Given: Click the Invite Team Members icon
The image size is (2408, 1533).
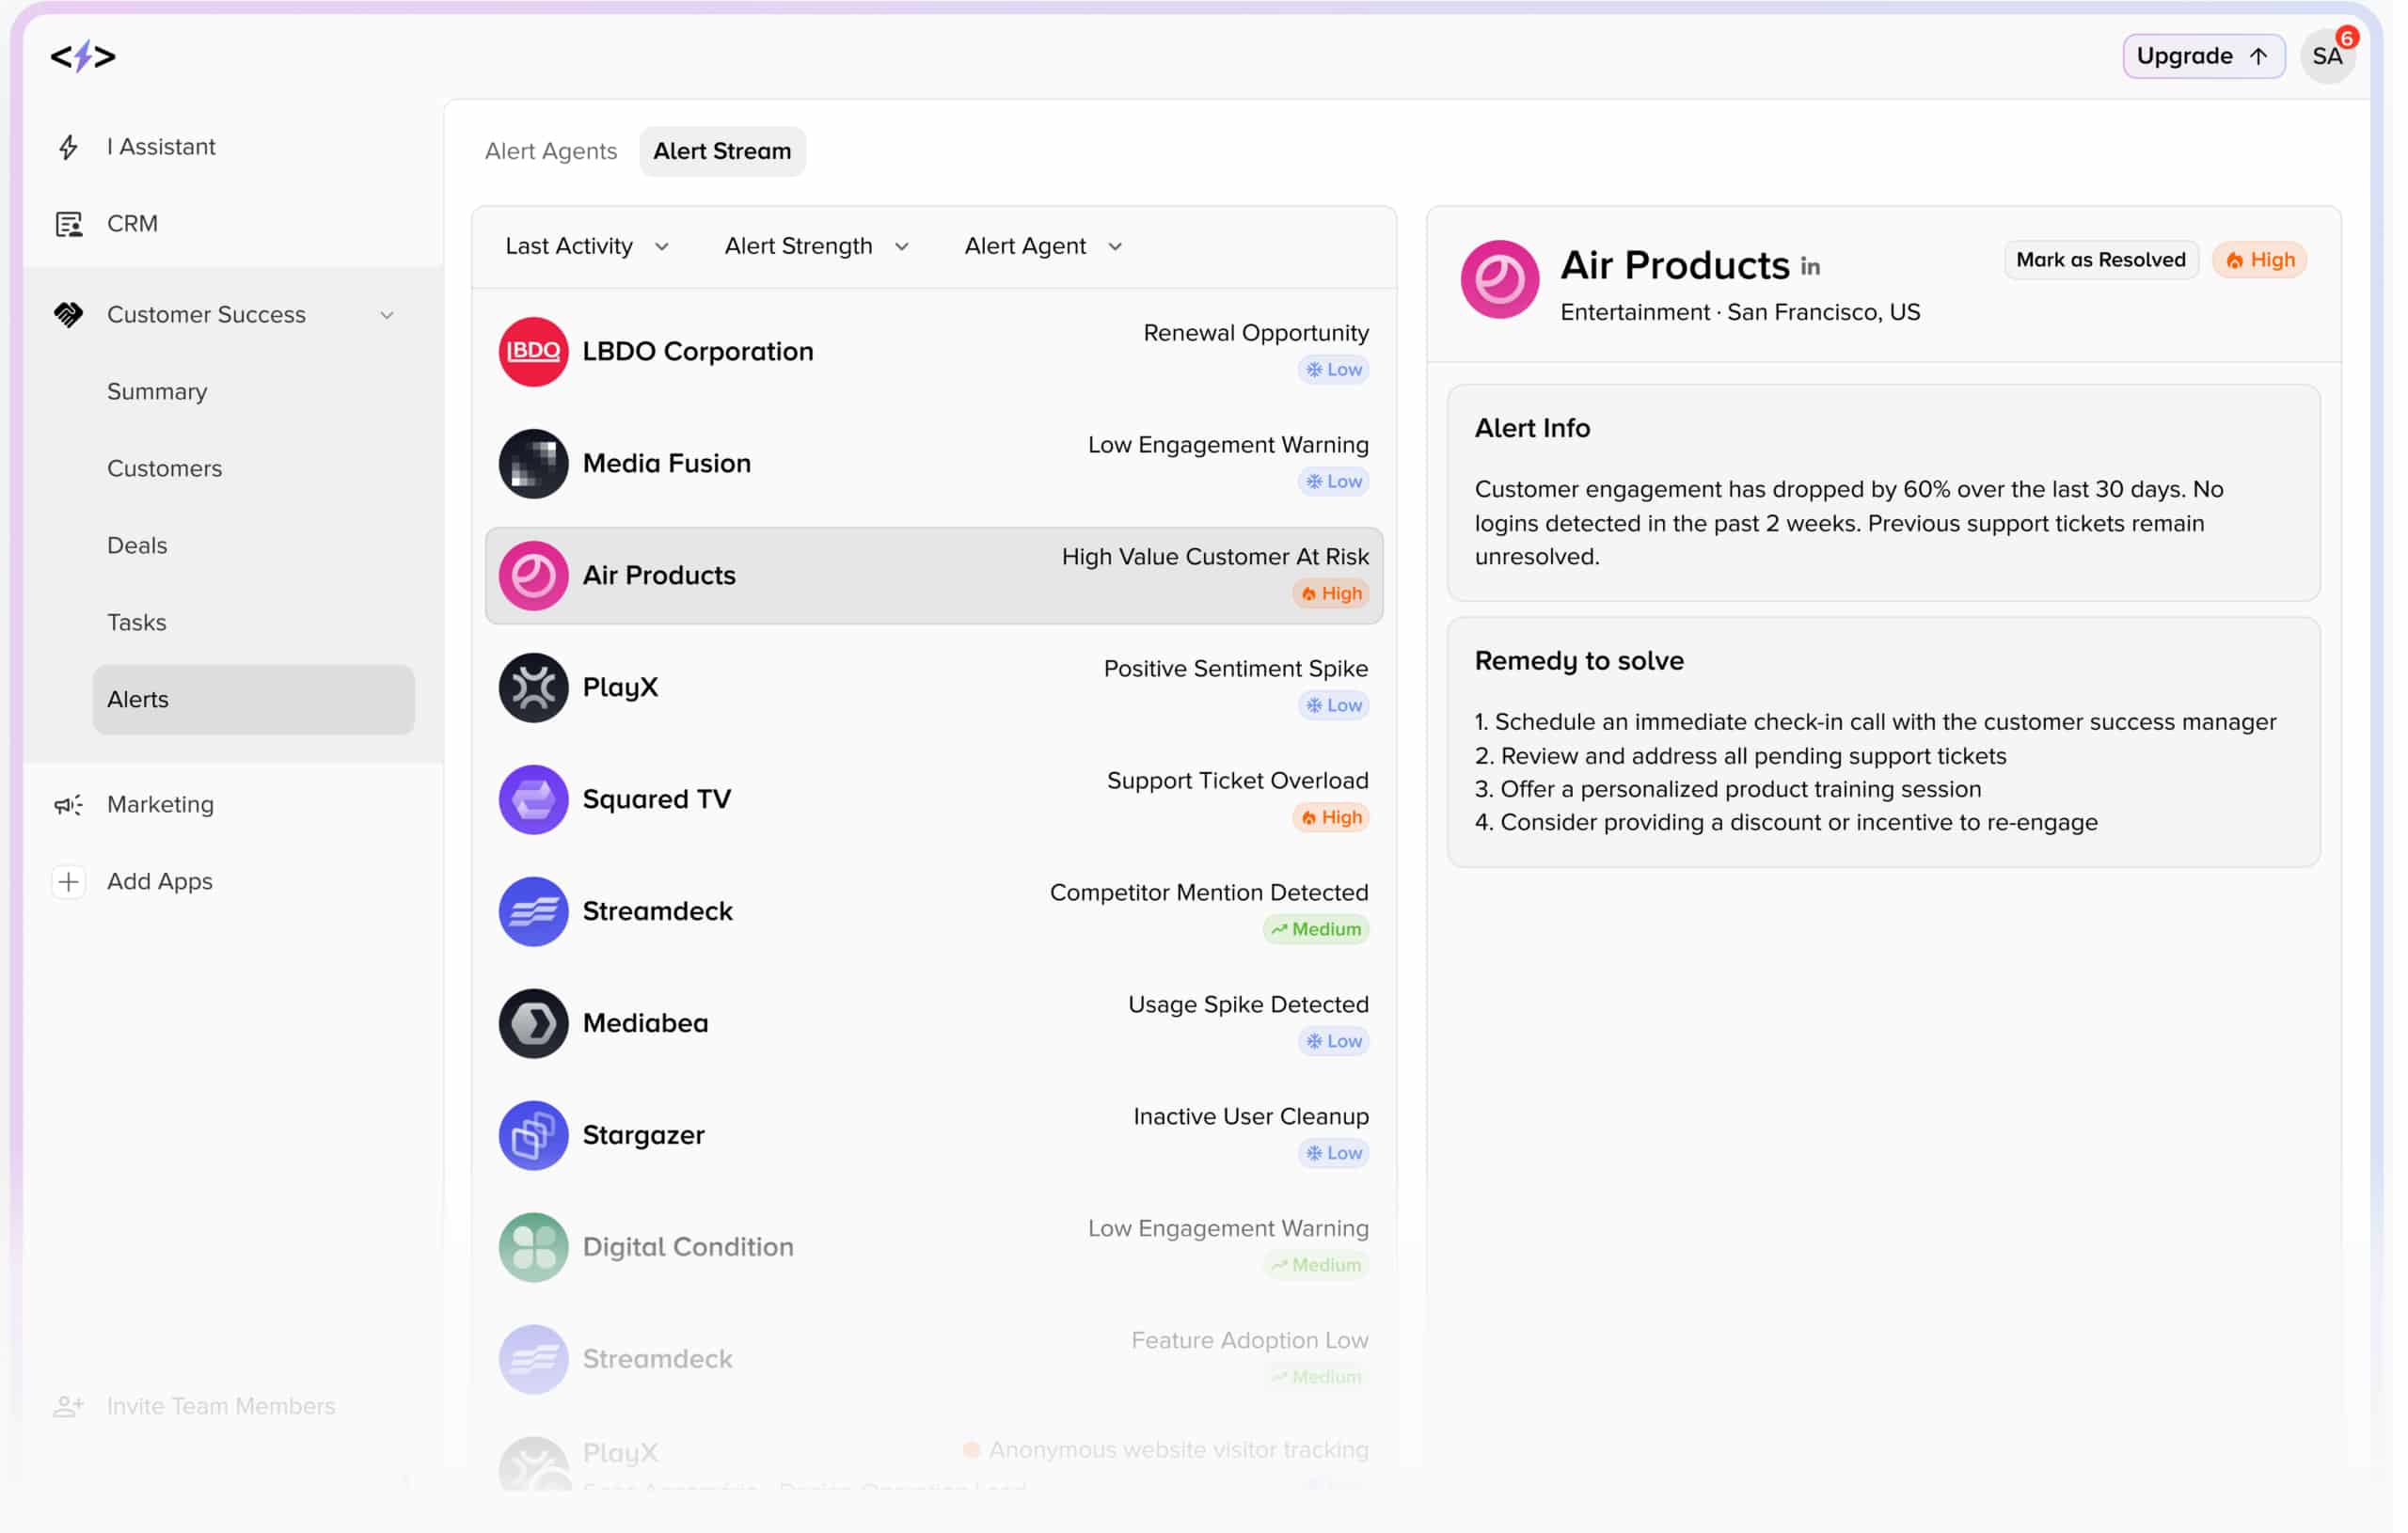Looking at the screenshot, I should 68,1407.
